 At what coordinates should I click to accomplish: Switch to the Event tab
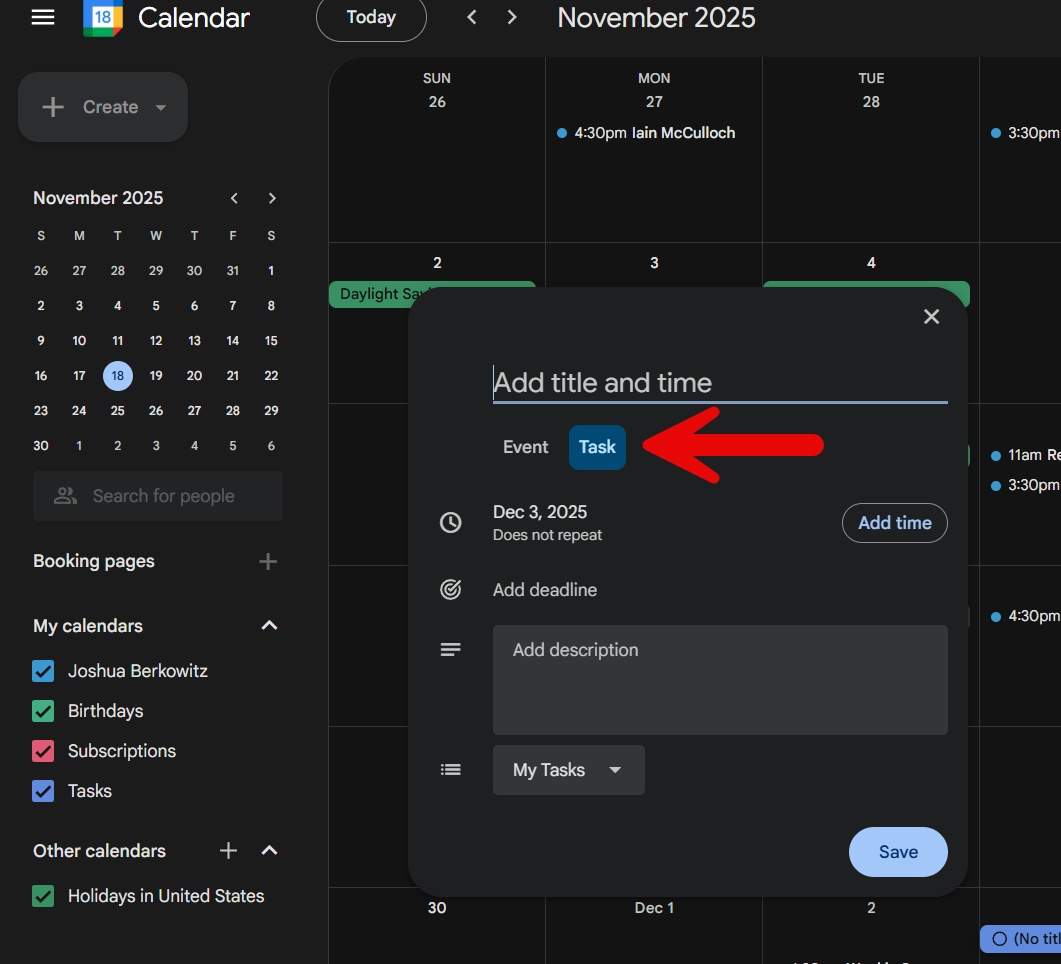525,447
